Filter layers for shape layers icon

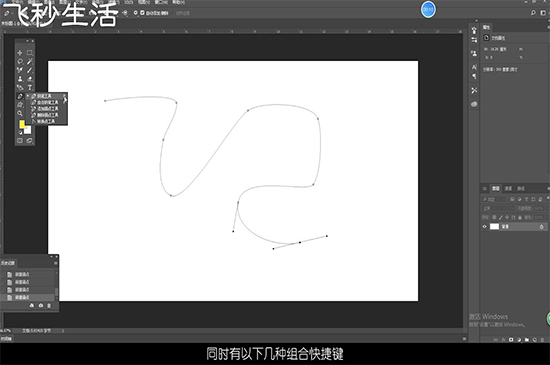[x=534, y=199]
